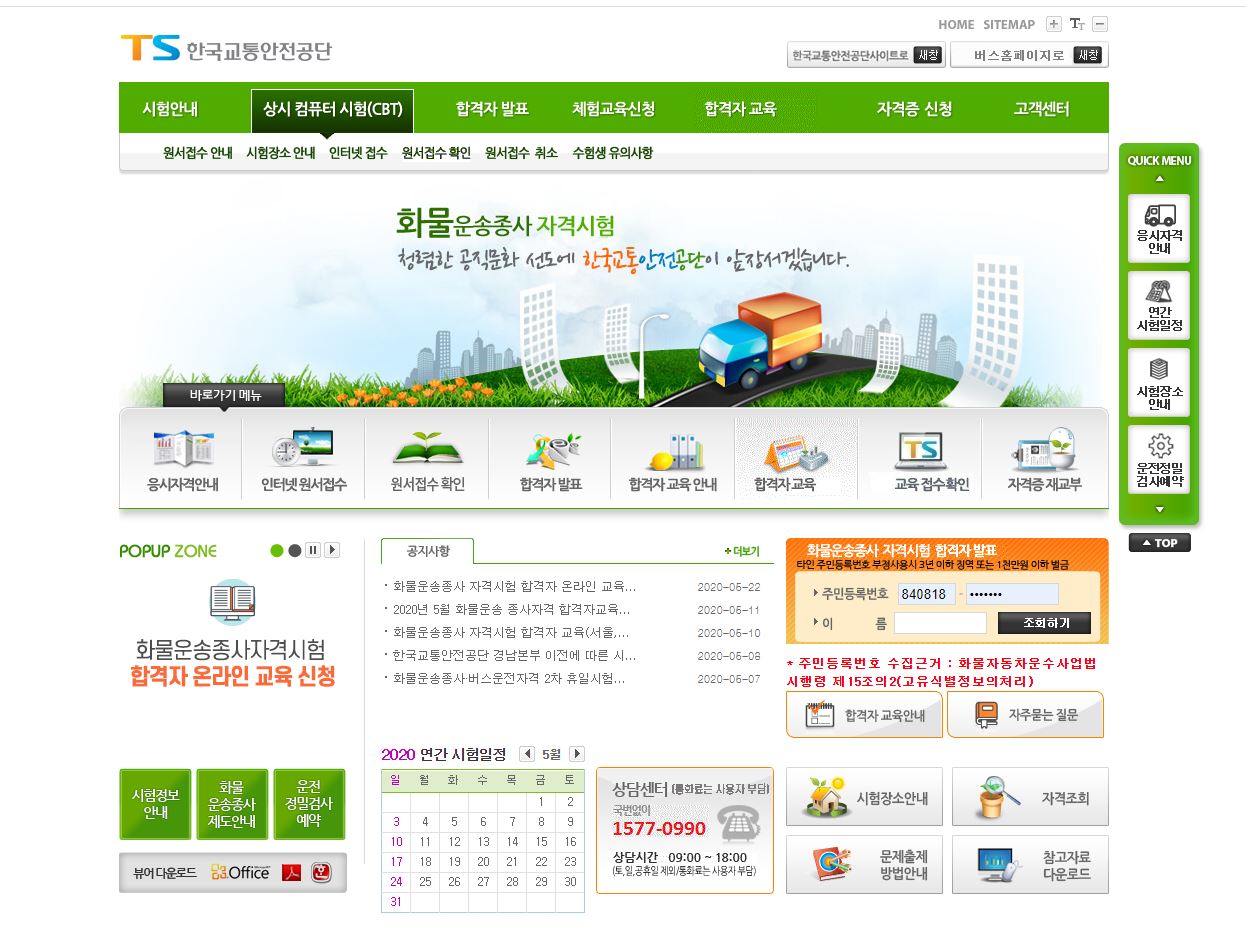Select second popup zone gray dot

tap(294, 550)
